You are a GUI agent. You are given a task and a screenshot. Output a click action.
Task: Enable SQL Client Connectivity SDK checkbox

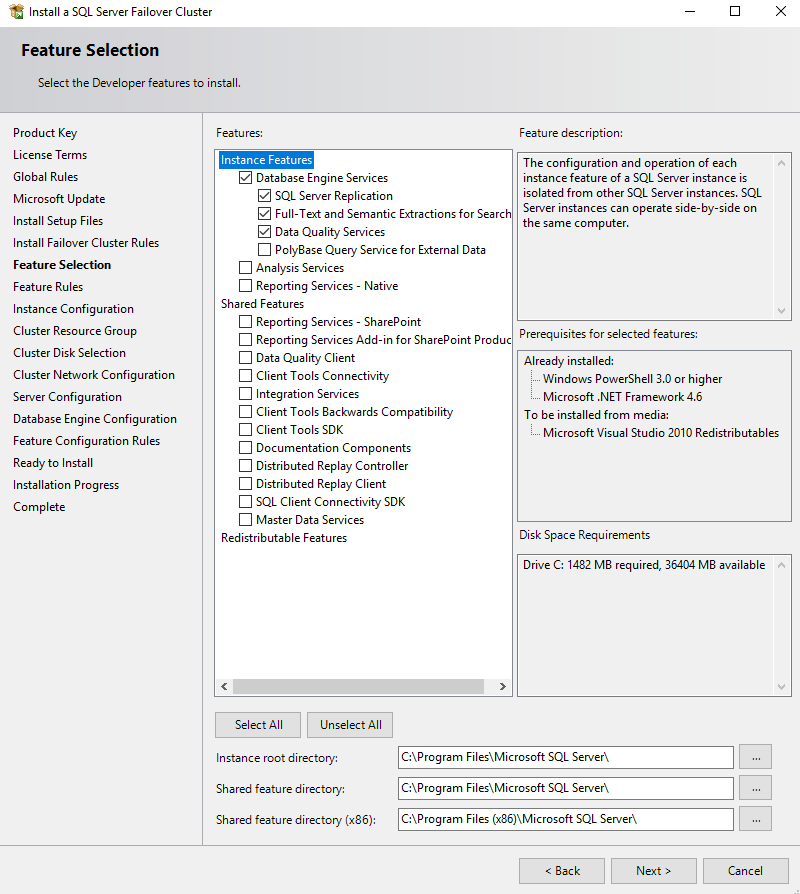245,502
